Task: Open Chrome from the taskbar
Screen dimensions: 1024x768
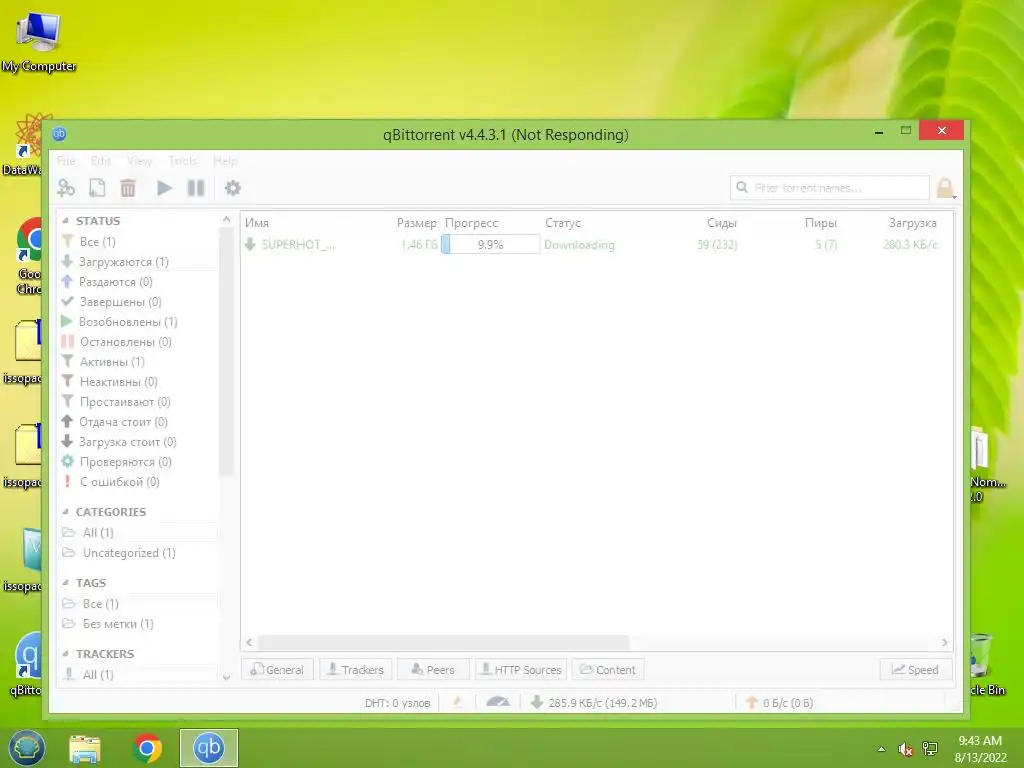Action: pyautogui.click(x=147, y=748)
